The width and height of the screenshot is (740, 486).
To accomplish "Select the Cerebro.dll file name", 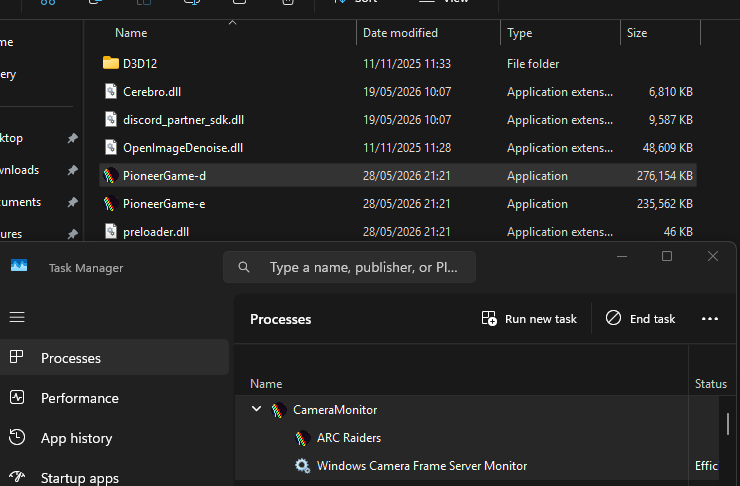I will click(x=152, y=92).
